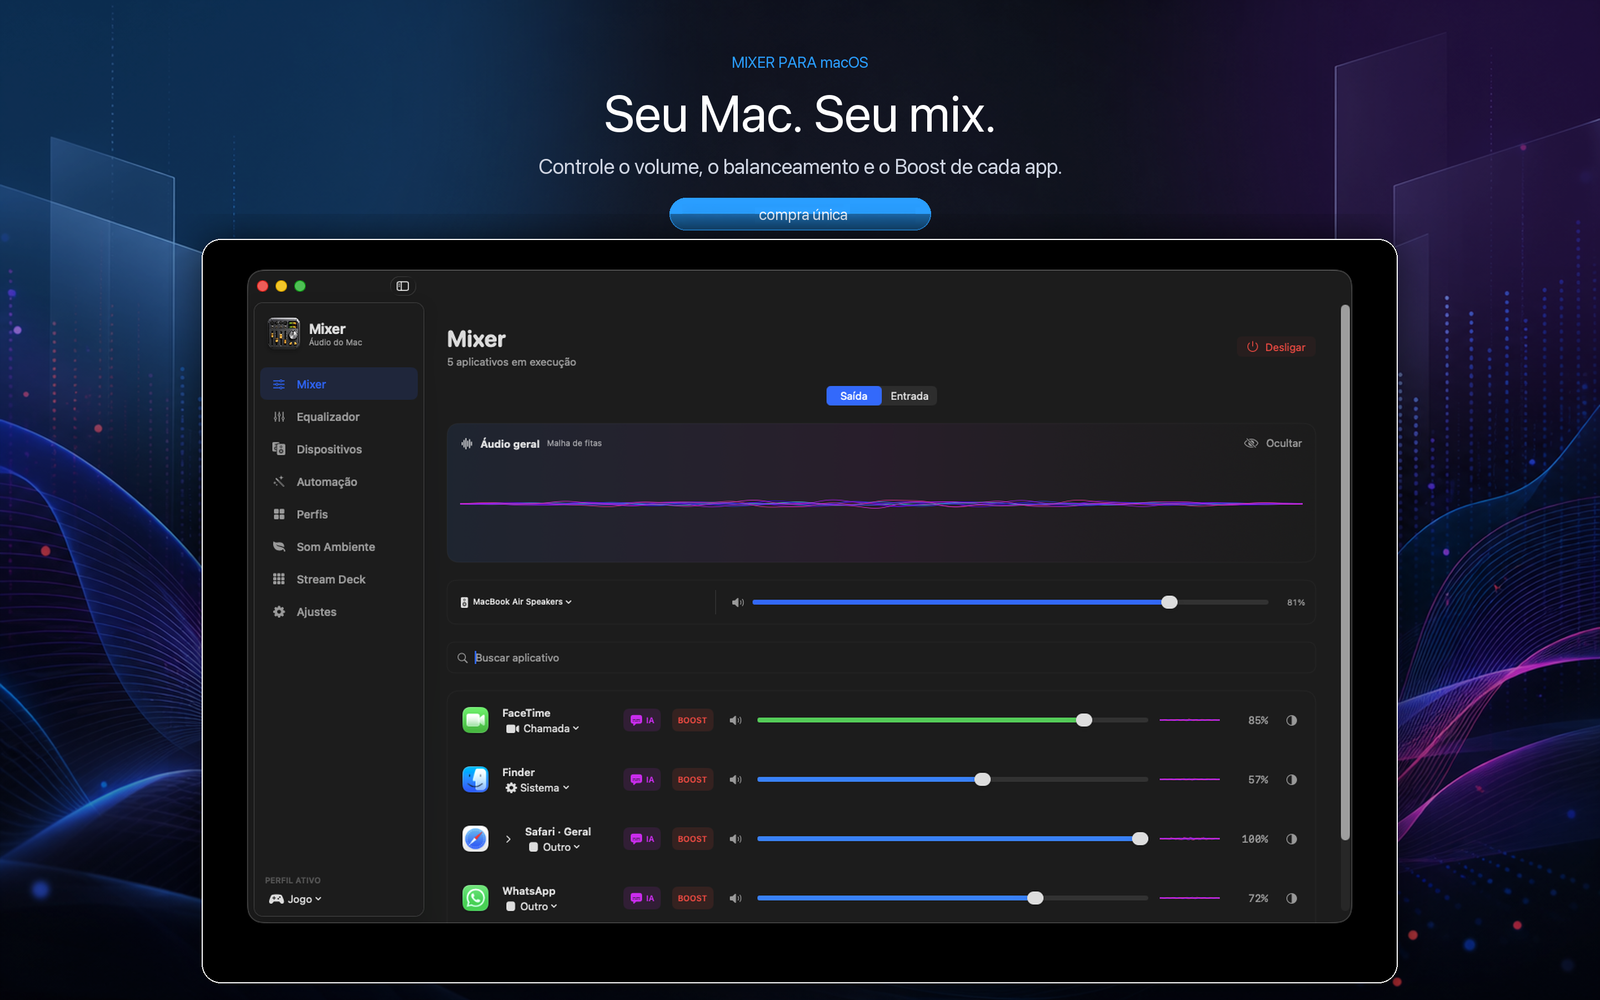This screenshot has height=1000, width=1600.
Task: Focus the Buscar aplicativo search field
Action: point(881,658)
